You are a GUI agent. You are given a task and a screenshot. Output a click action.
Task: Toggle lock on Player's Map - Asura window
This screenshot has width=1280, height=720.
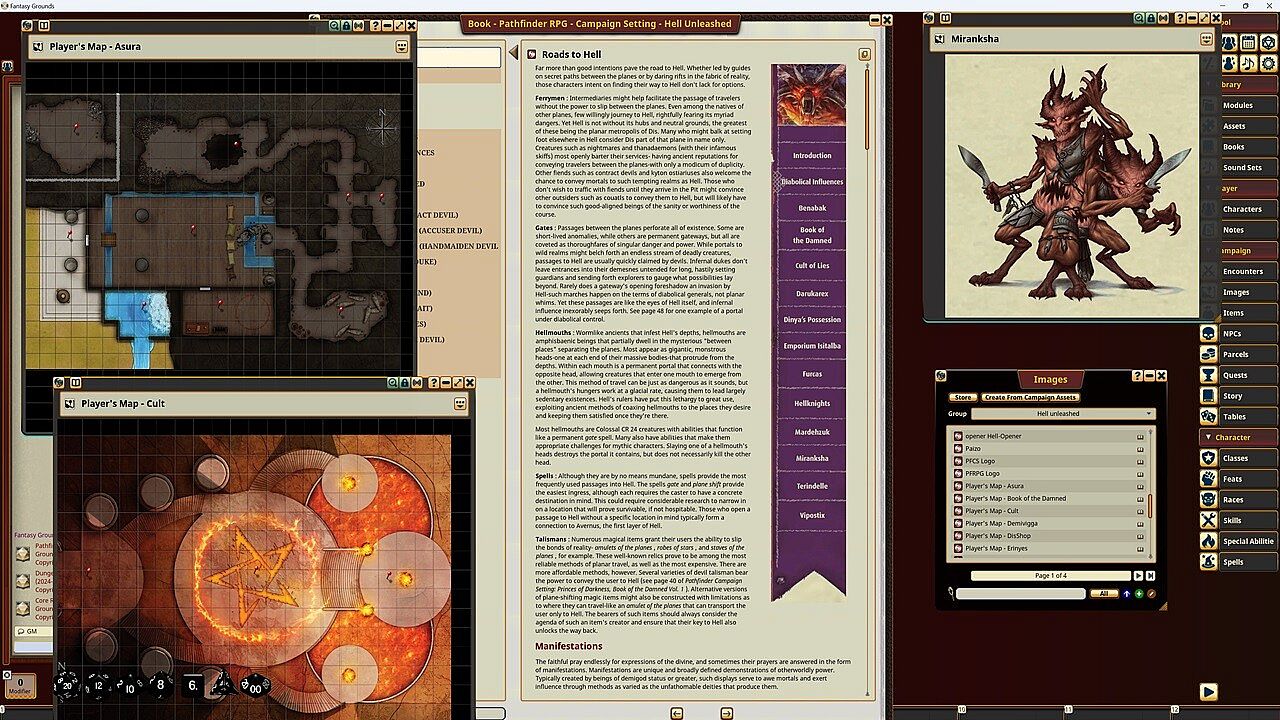346,26
